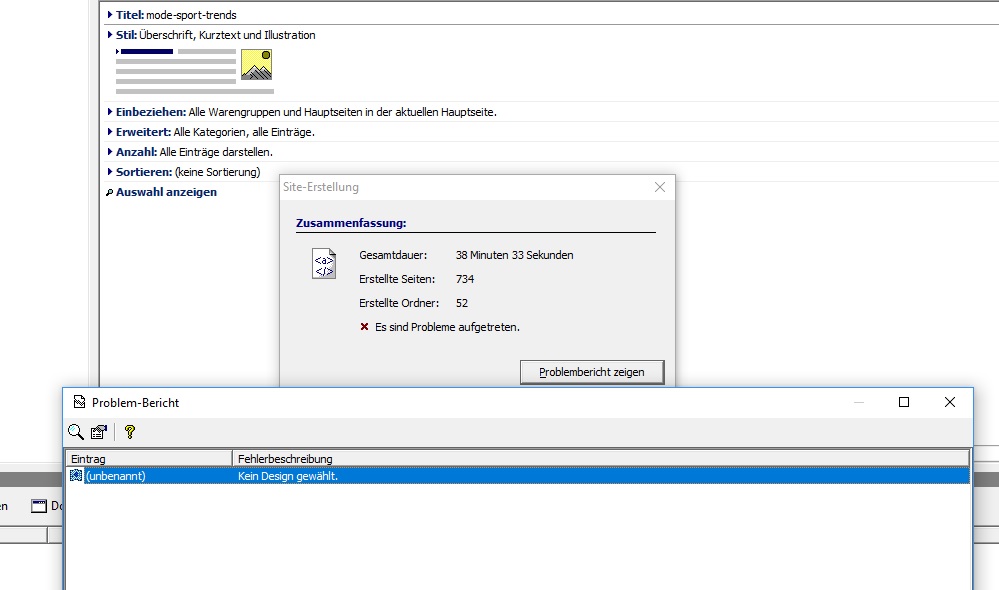Close the Site-Erstellung dialog
Screen dimensions: 999x590
[659, 187]
